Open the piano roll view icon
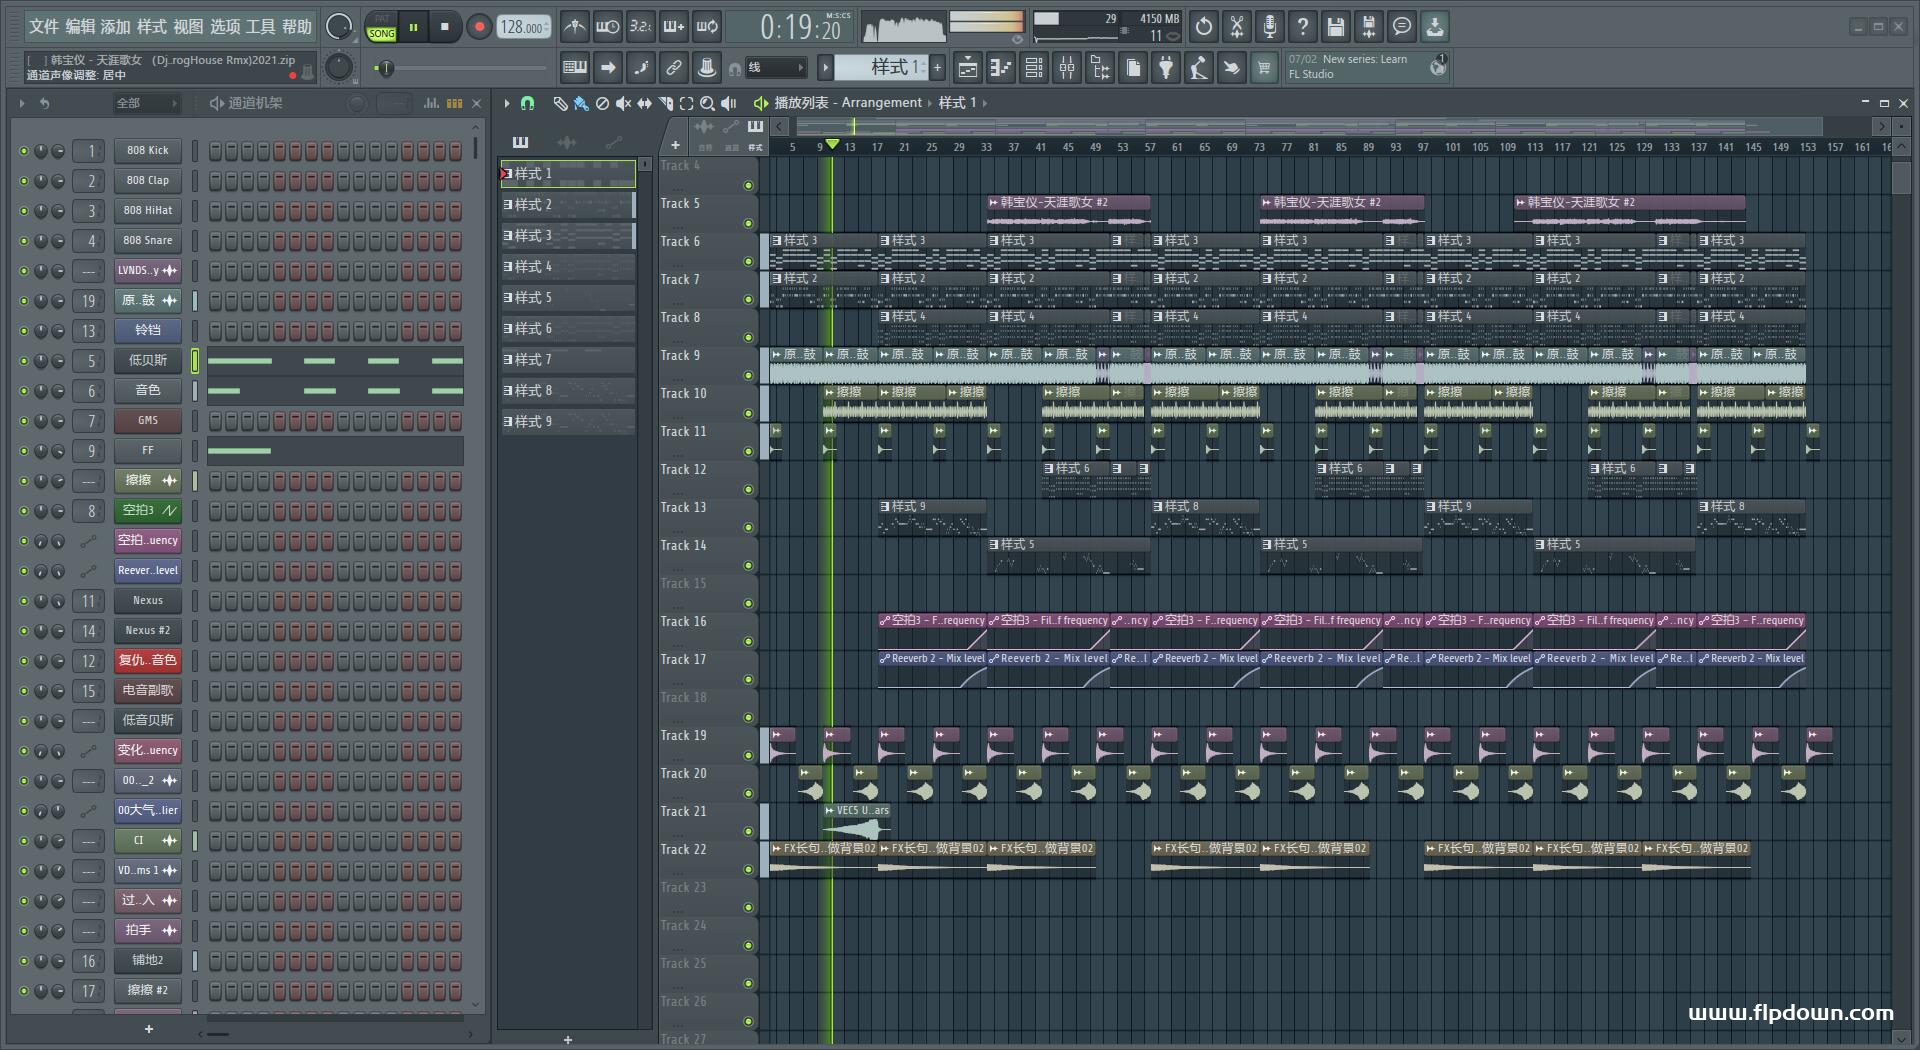Viewport: 1920px width, 1050px height. pos(1001,68)
